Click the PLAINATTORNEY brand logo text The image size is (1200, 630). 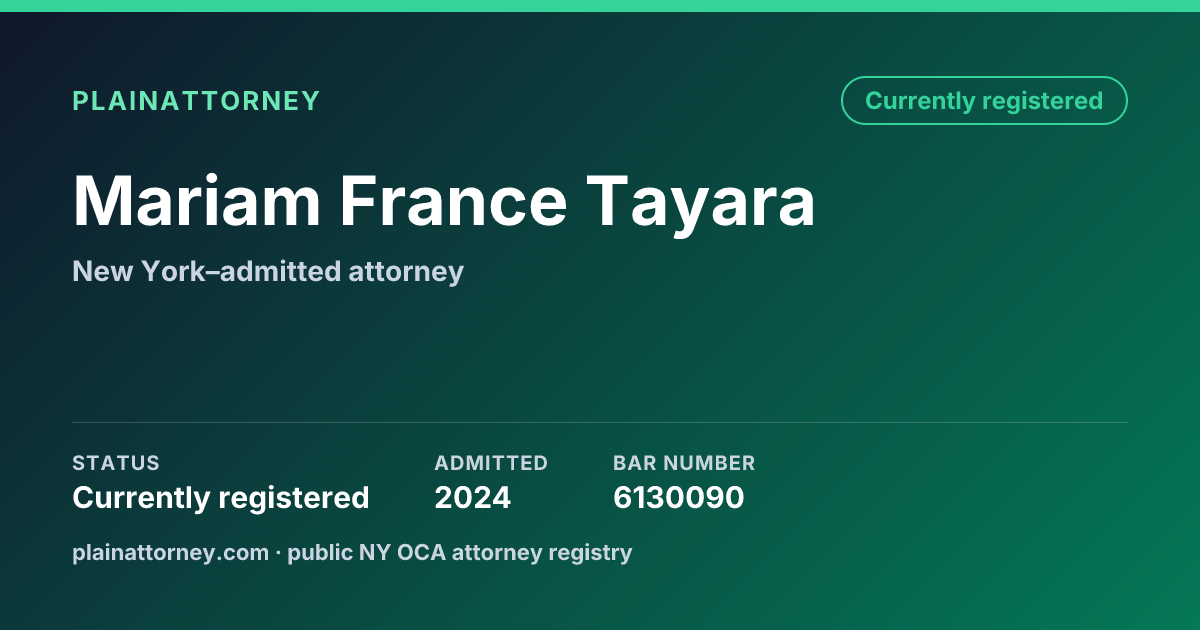click(x=196, y=101)
